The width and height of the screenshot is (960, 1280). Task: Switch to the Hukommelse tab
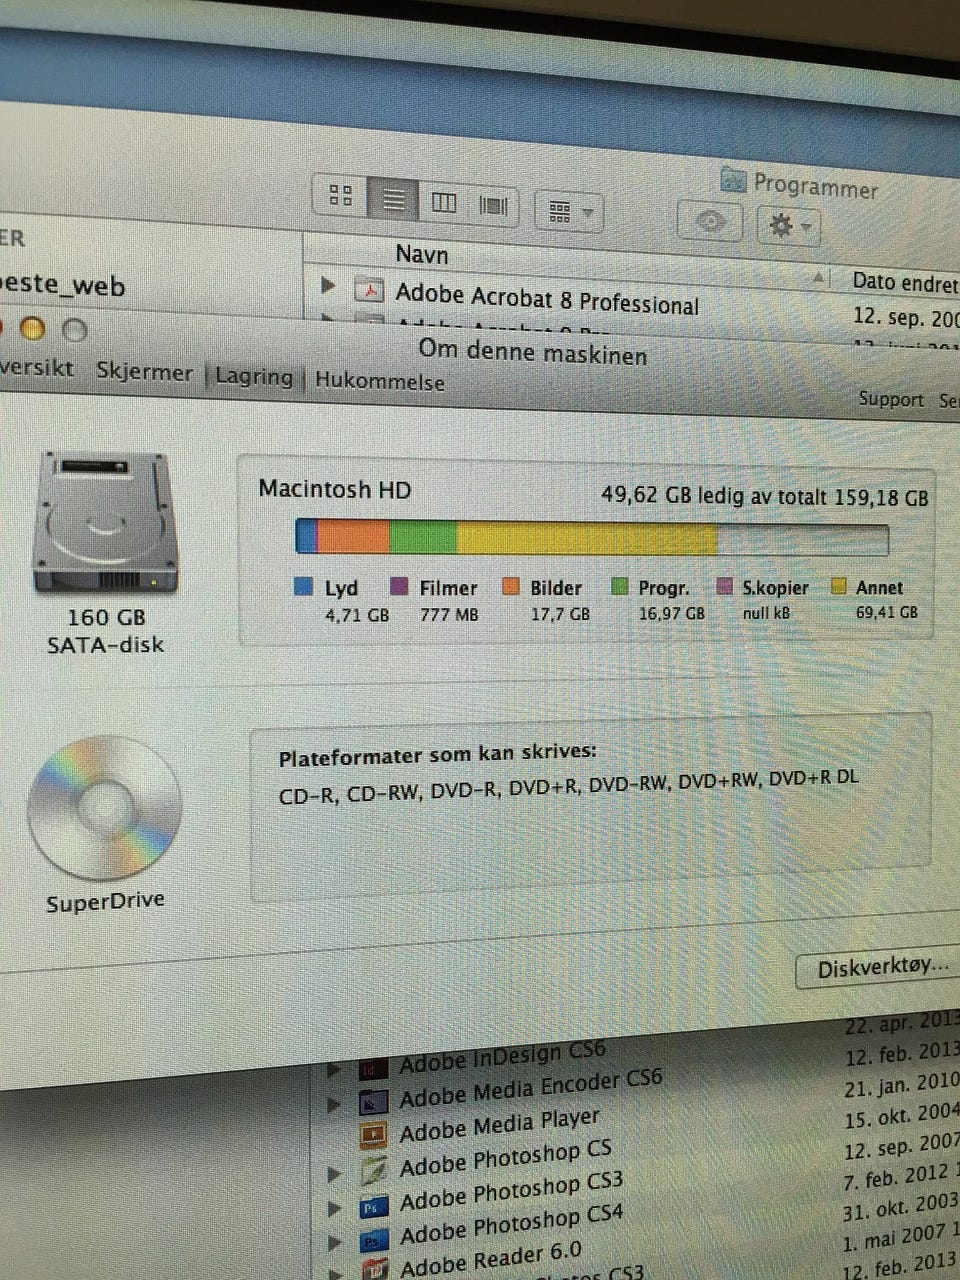click(379, 380)
